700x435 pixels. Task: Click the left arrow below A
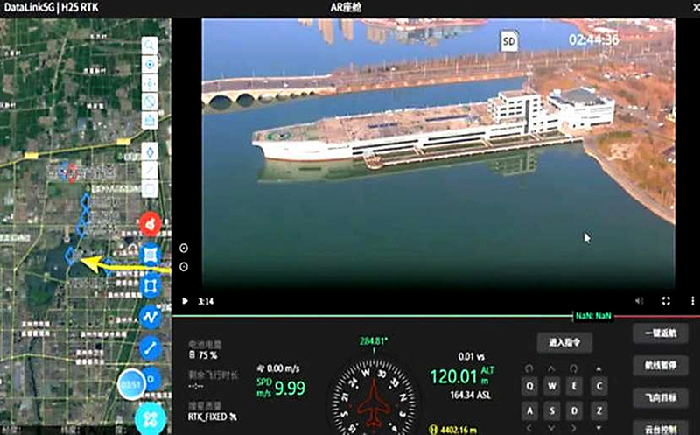pos(530,428)
